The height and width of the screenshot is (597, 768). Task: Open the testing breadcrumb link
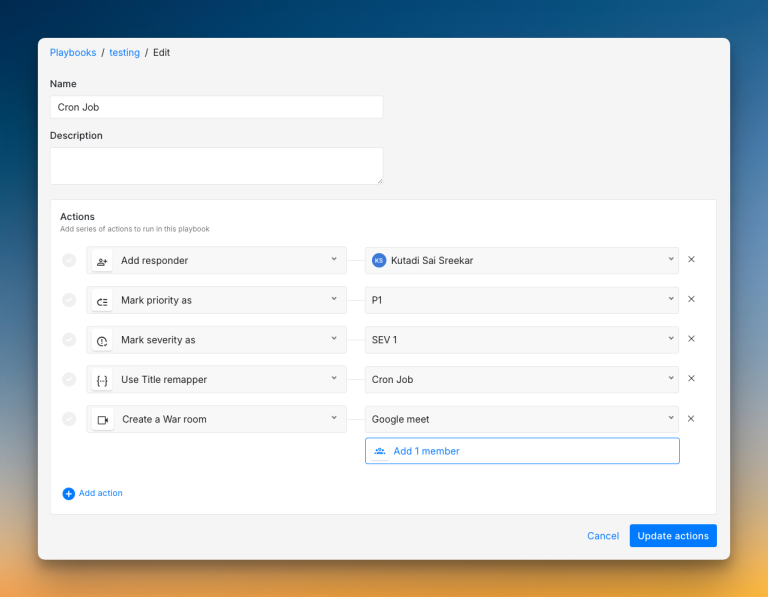pyautogui.click(x=124, y=52)
